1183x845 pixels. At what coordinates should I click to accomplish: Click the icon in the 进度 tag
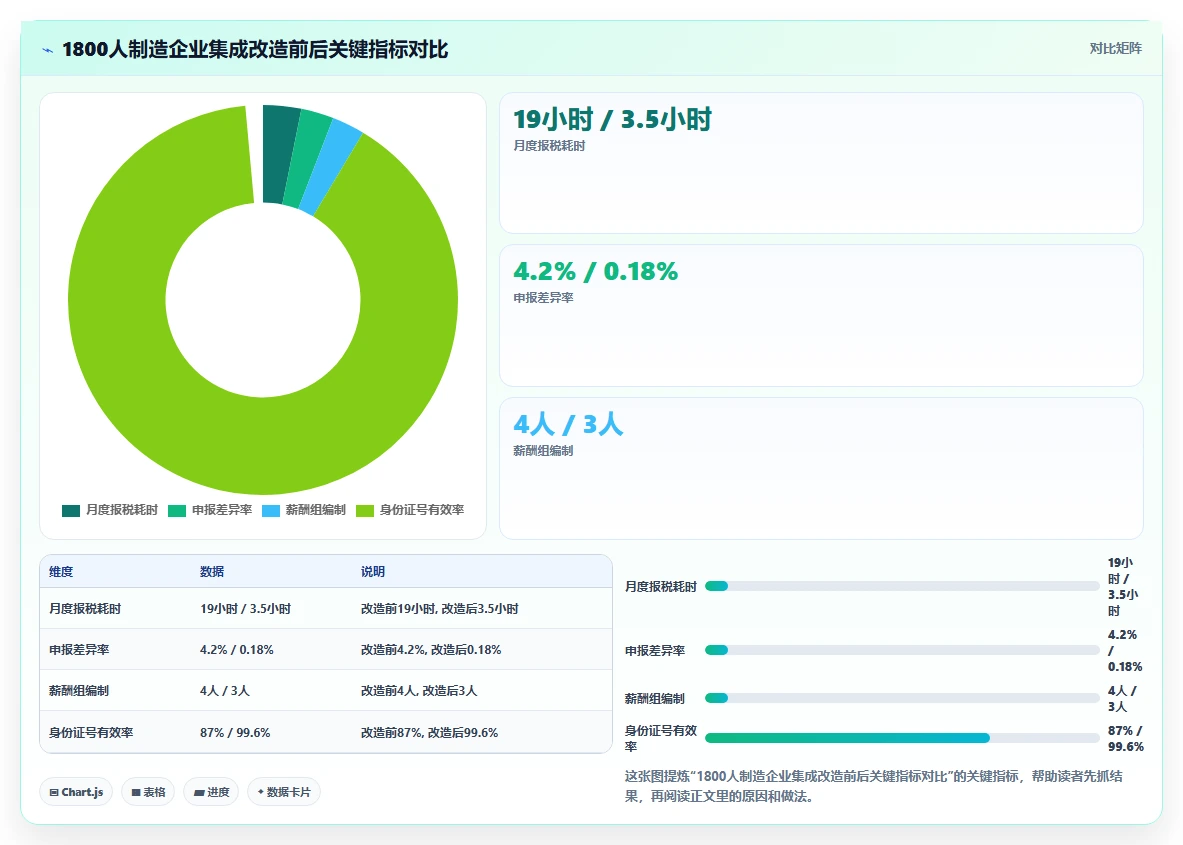(x=198, y=792)
